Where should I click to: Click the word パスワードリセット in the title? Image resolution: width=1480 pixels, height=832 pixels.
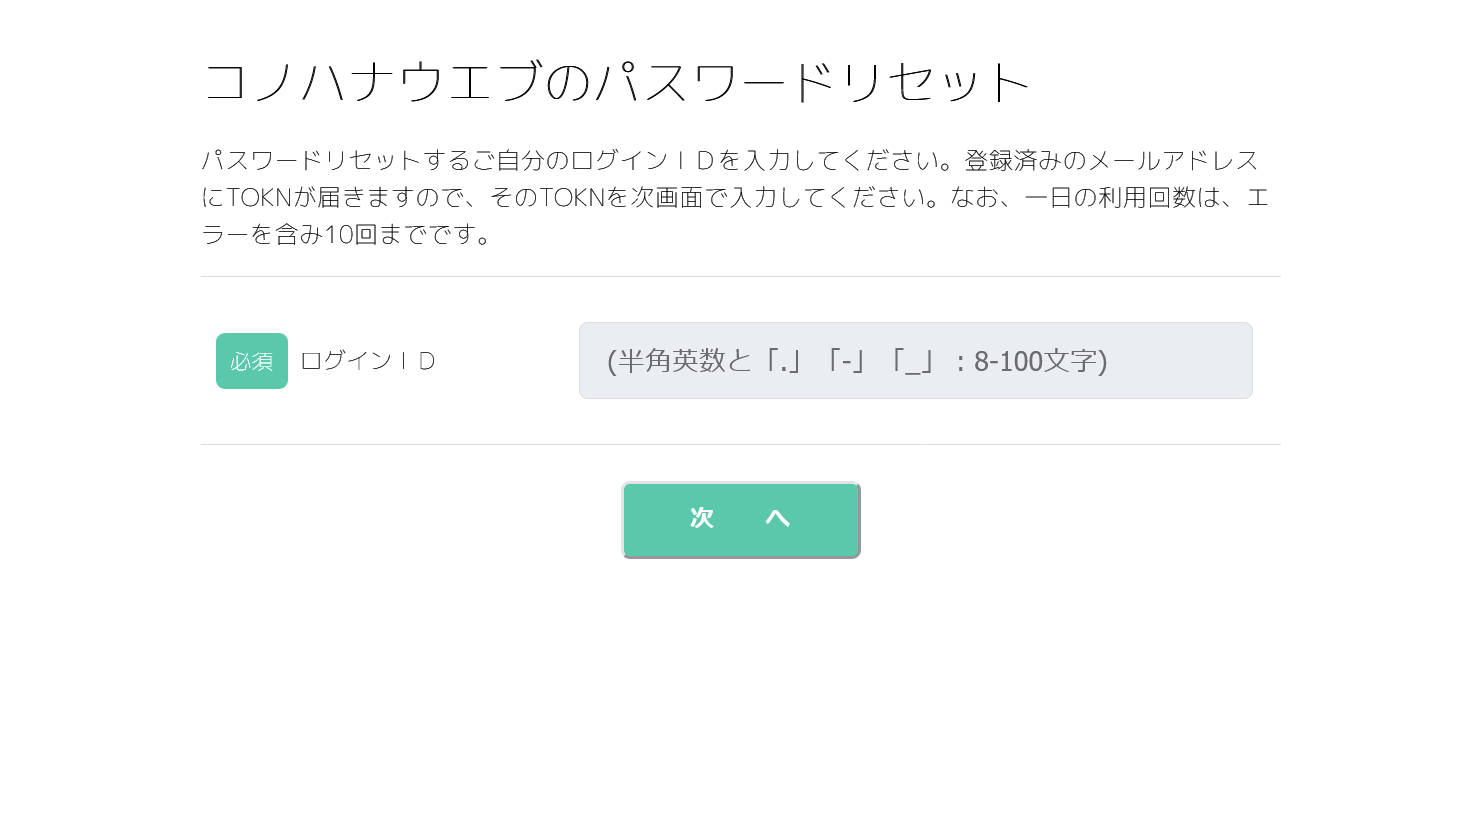(812, 82)
